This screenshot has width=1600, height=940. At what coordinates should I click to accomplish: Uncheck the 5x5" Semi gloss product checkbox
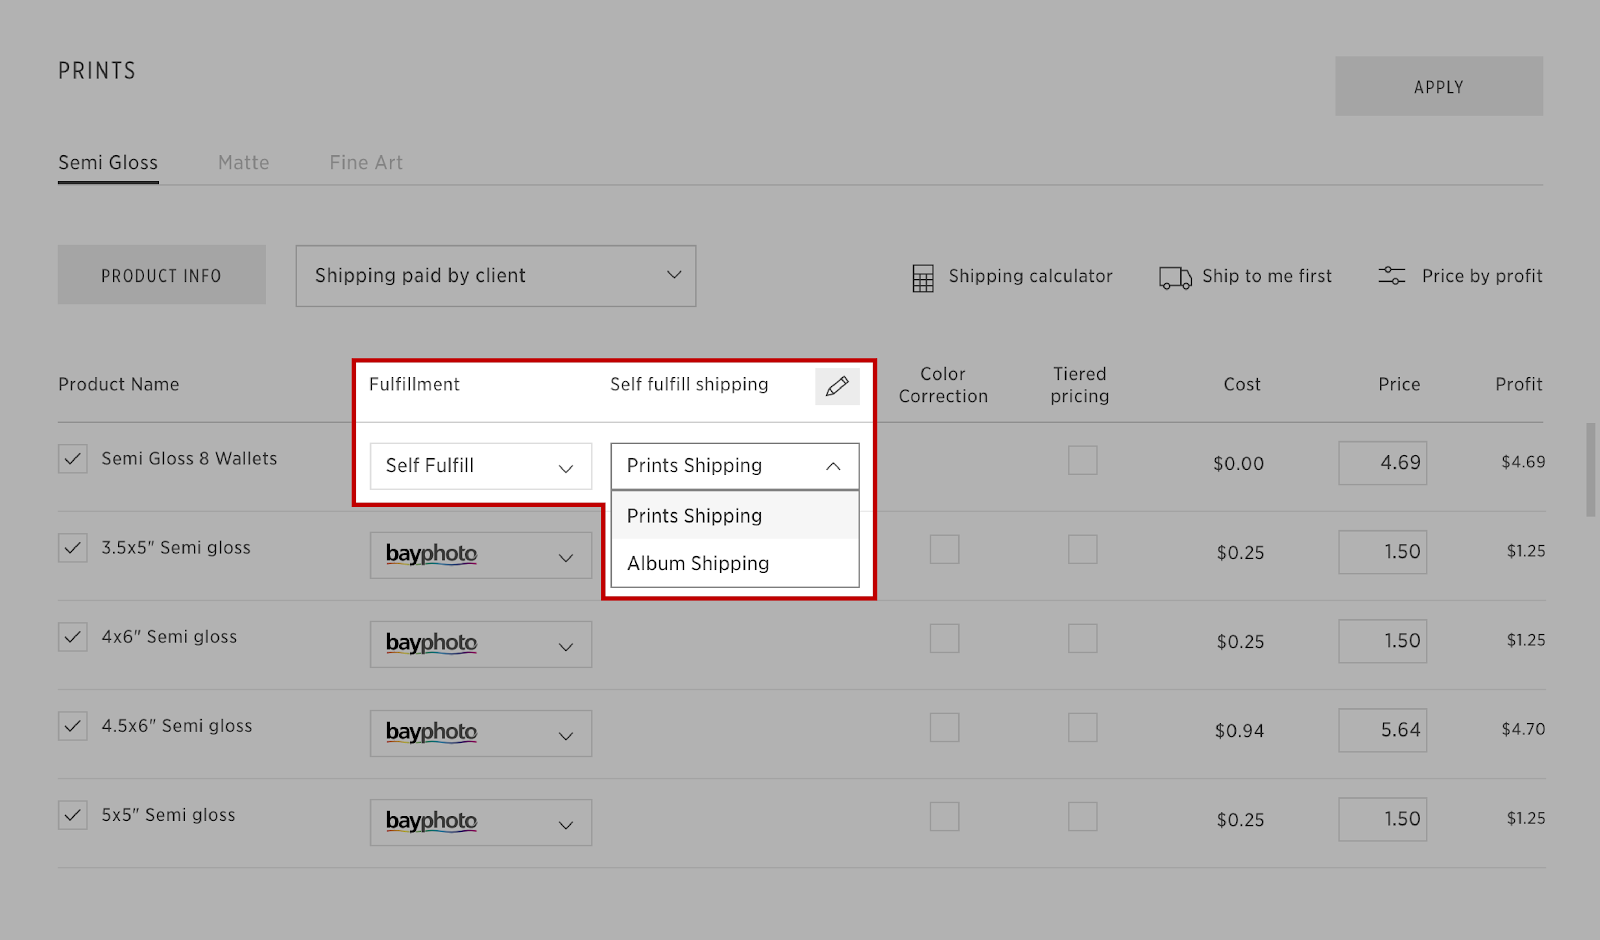(73, 815)
